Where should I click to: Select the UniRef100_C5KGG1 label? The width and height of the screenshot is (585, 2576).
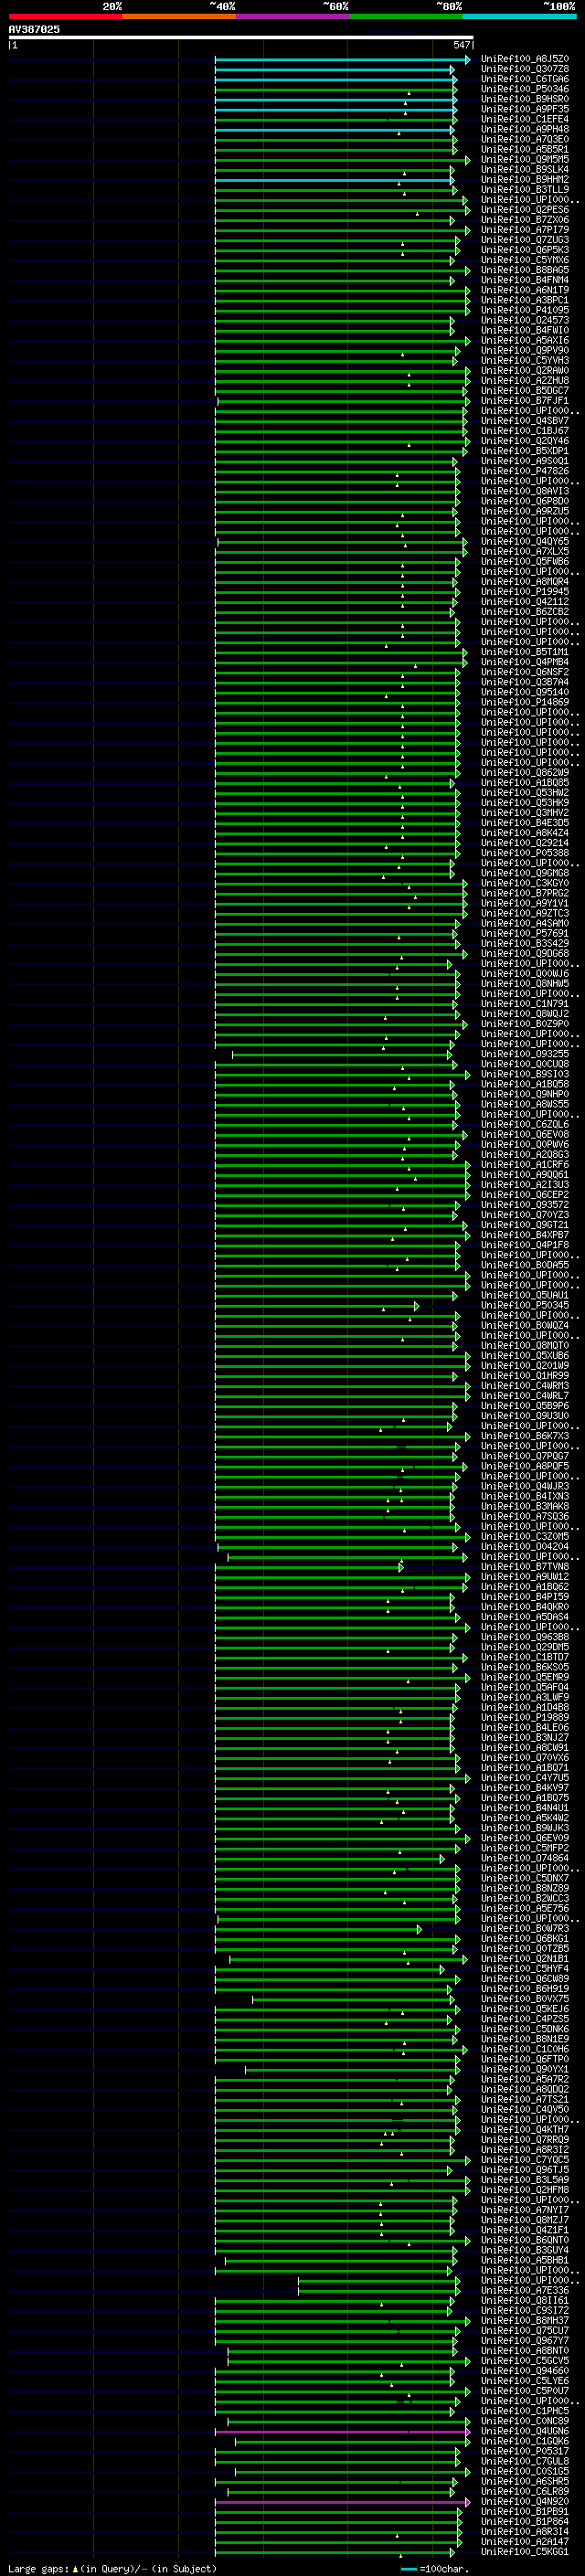tap(525, 2551)
